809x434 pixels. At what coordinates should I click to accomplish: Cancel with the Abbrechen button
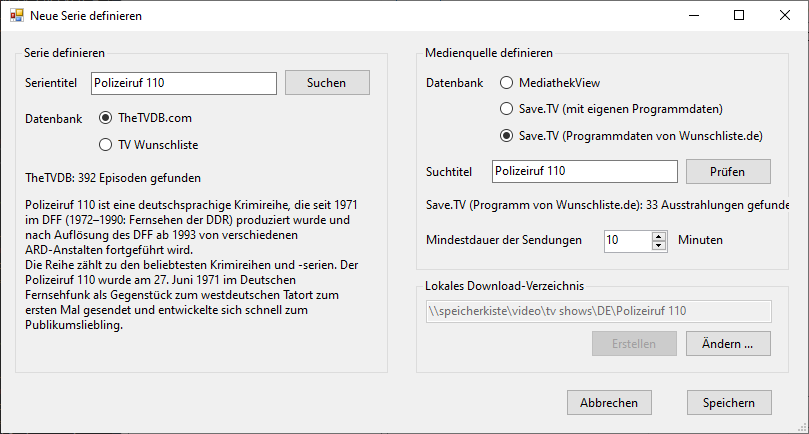pos(609,403)
